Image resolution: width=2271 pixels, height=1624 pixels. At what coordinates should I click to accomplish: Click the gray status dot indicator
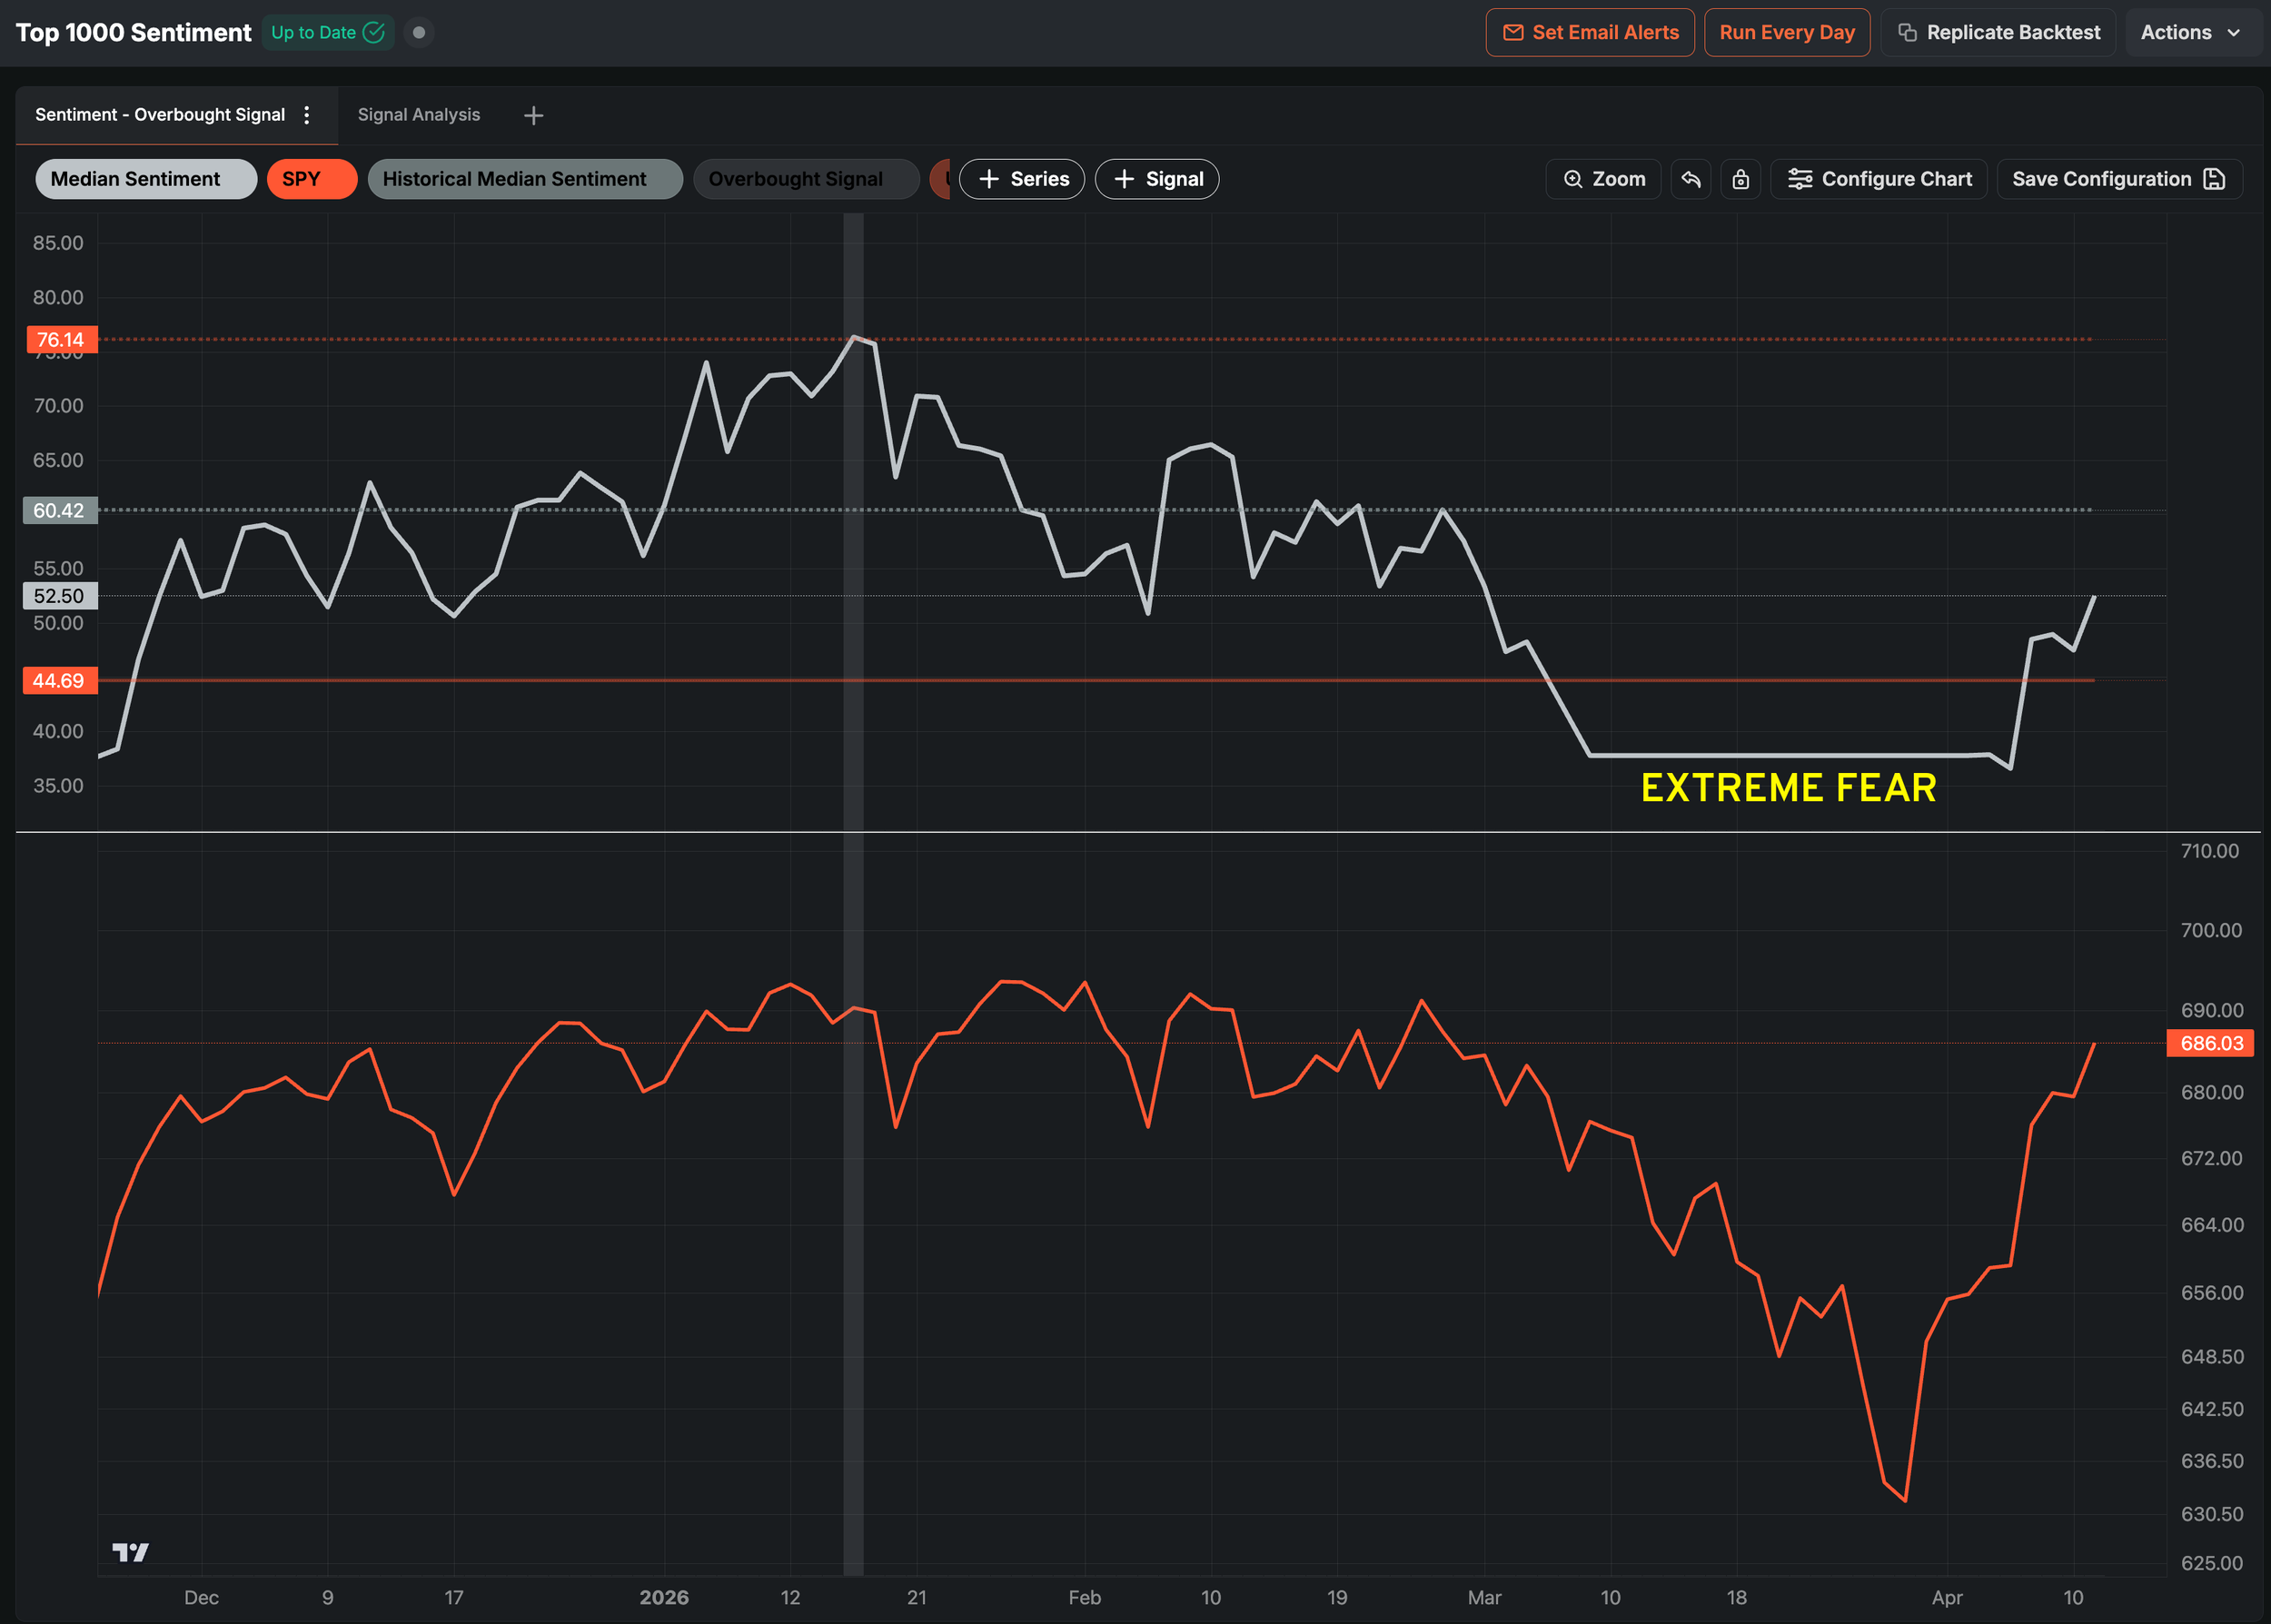[x=419, y=33]
